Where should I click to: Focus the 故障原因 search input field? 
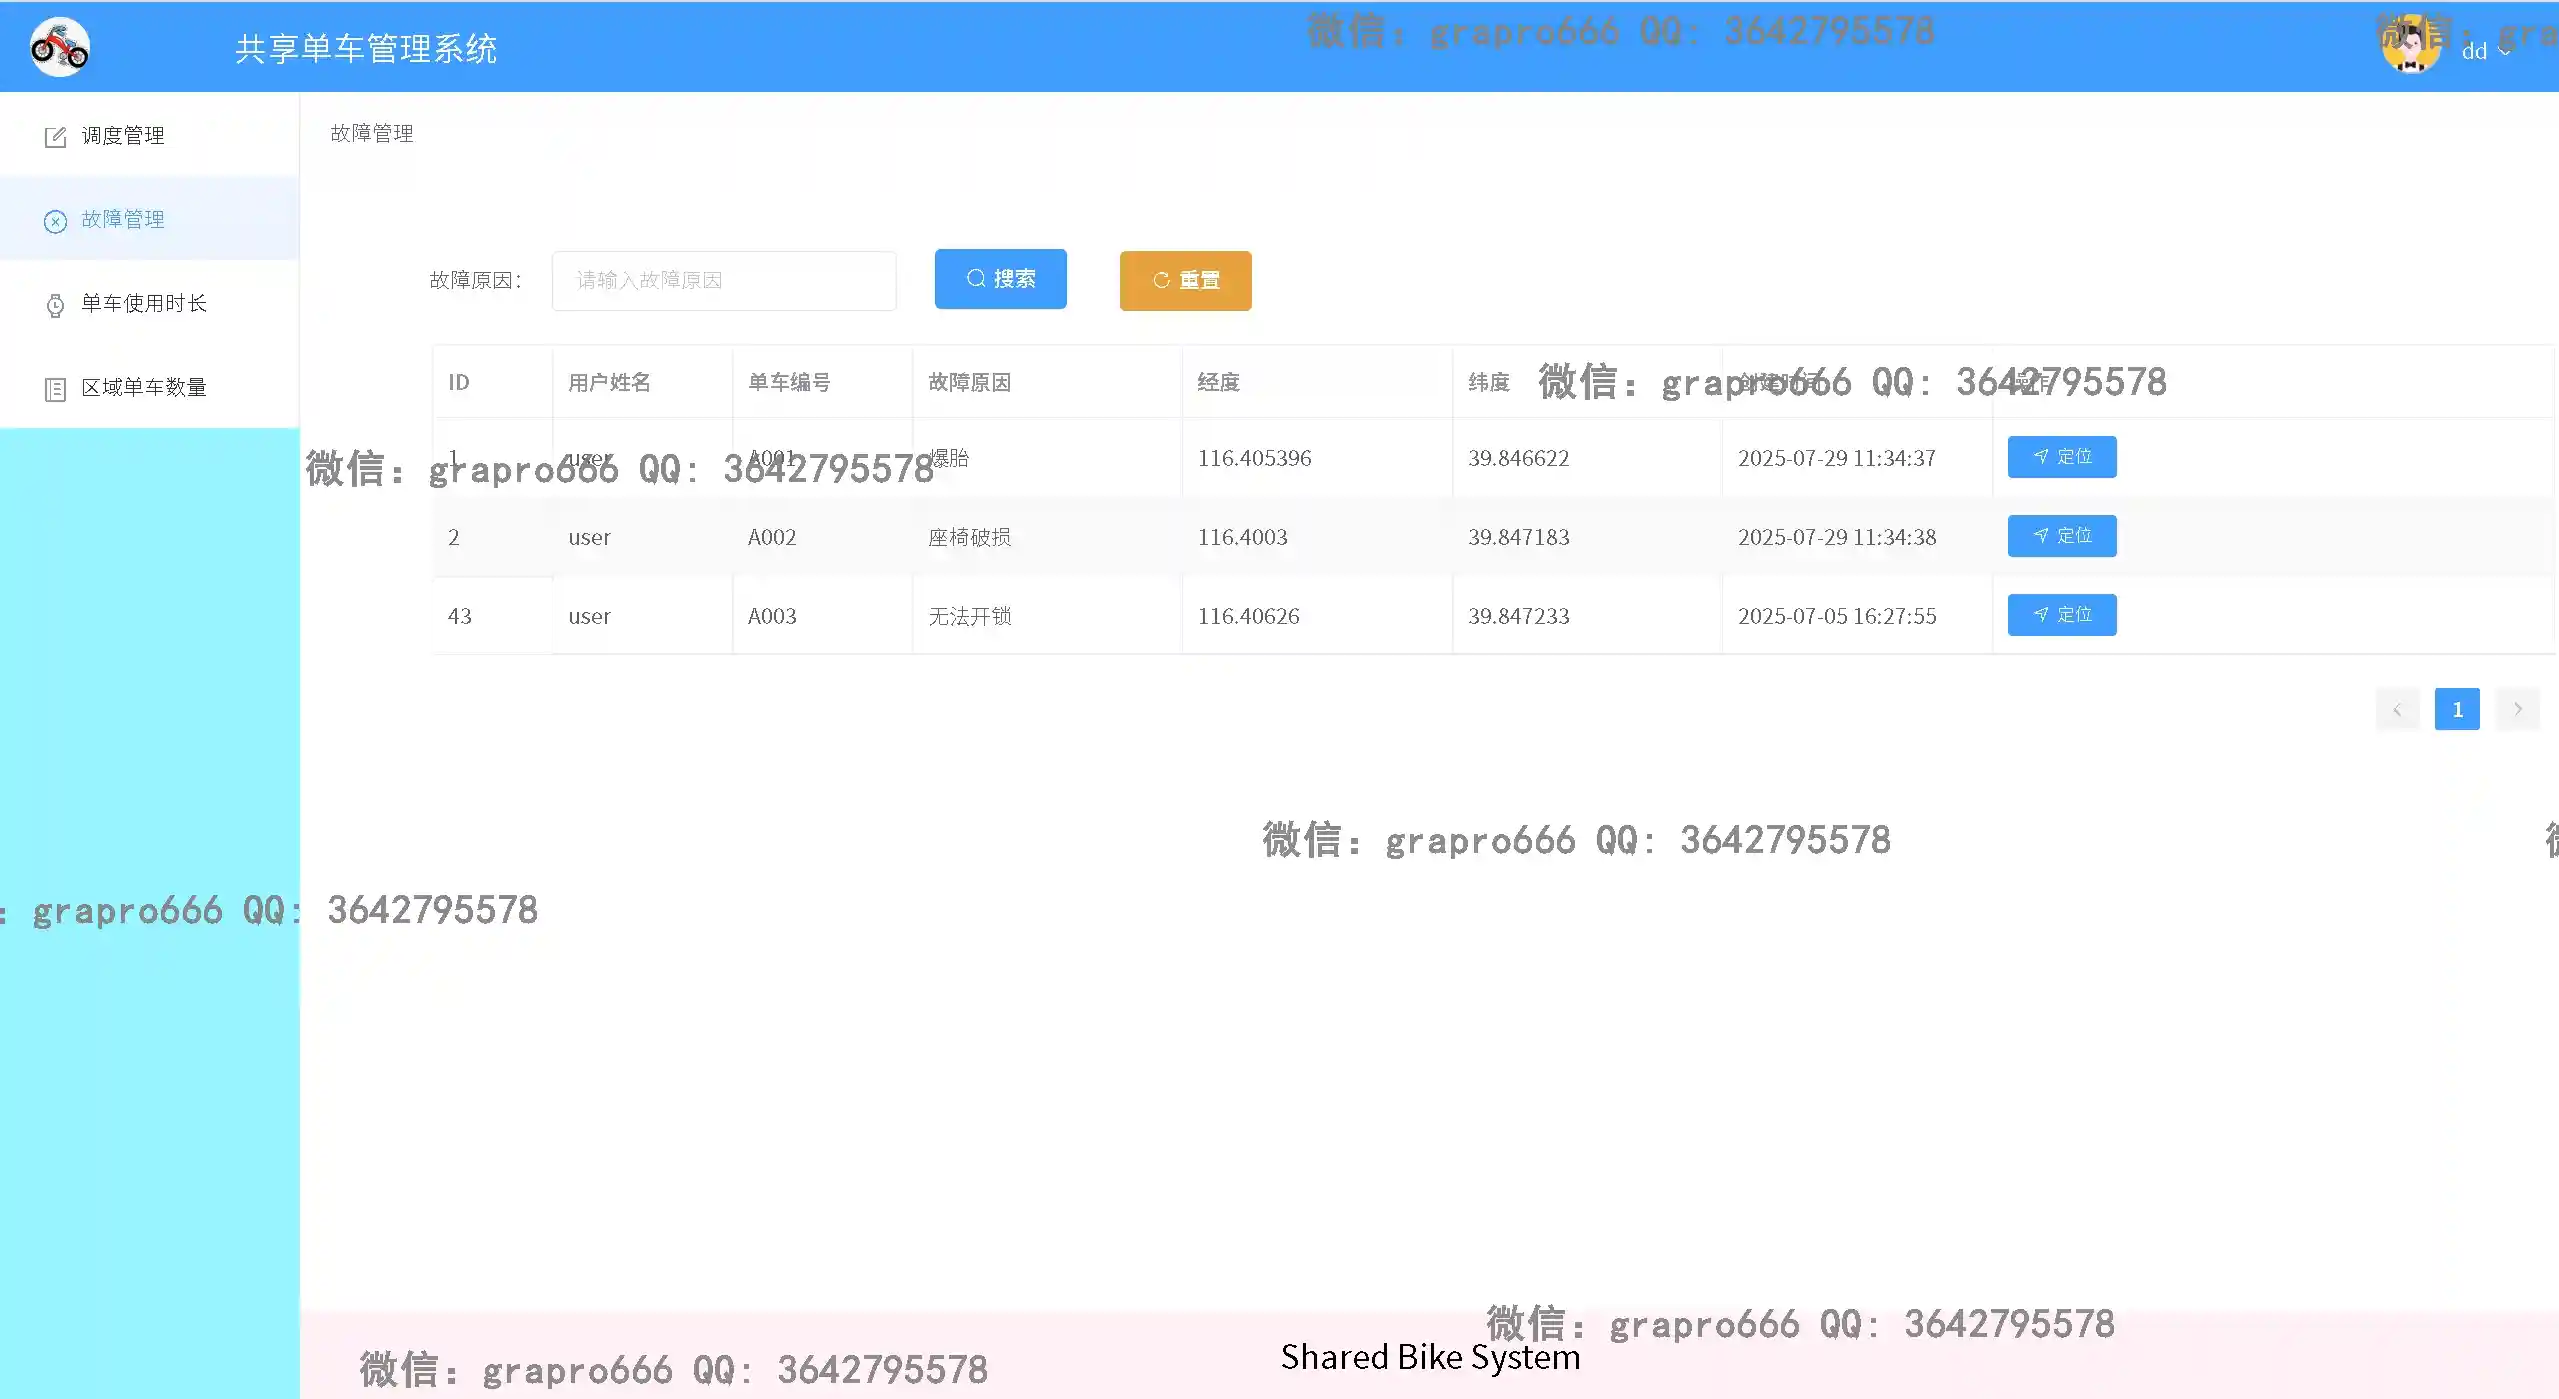(723, 281)
